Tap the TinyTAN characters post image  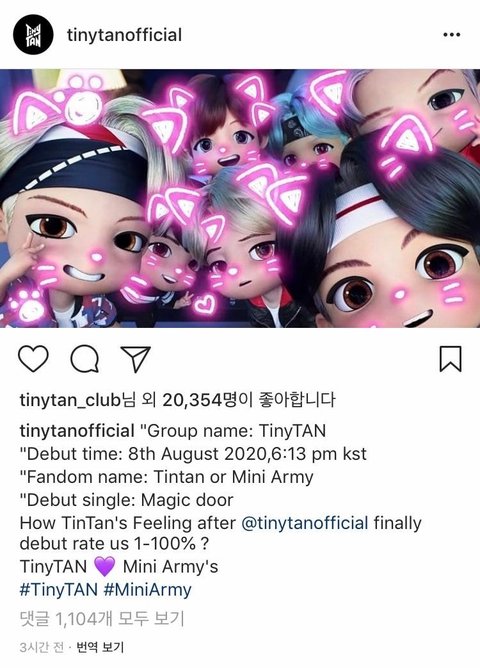[240, 199]
